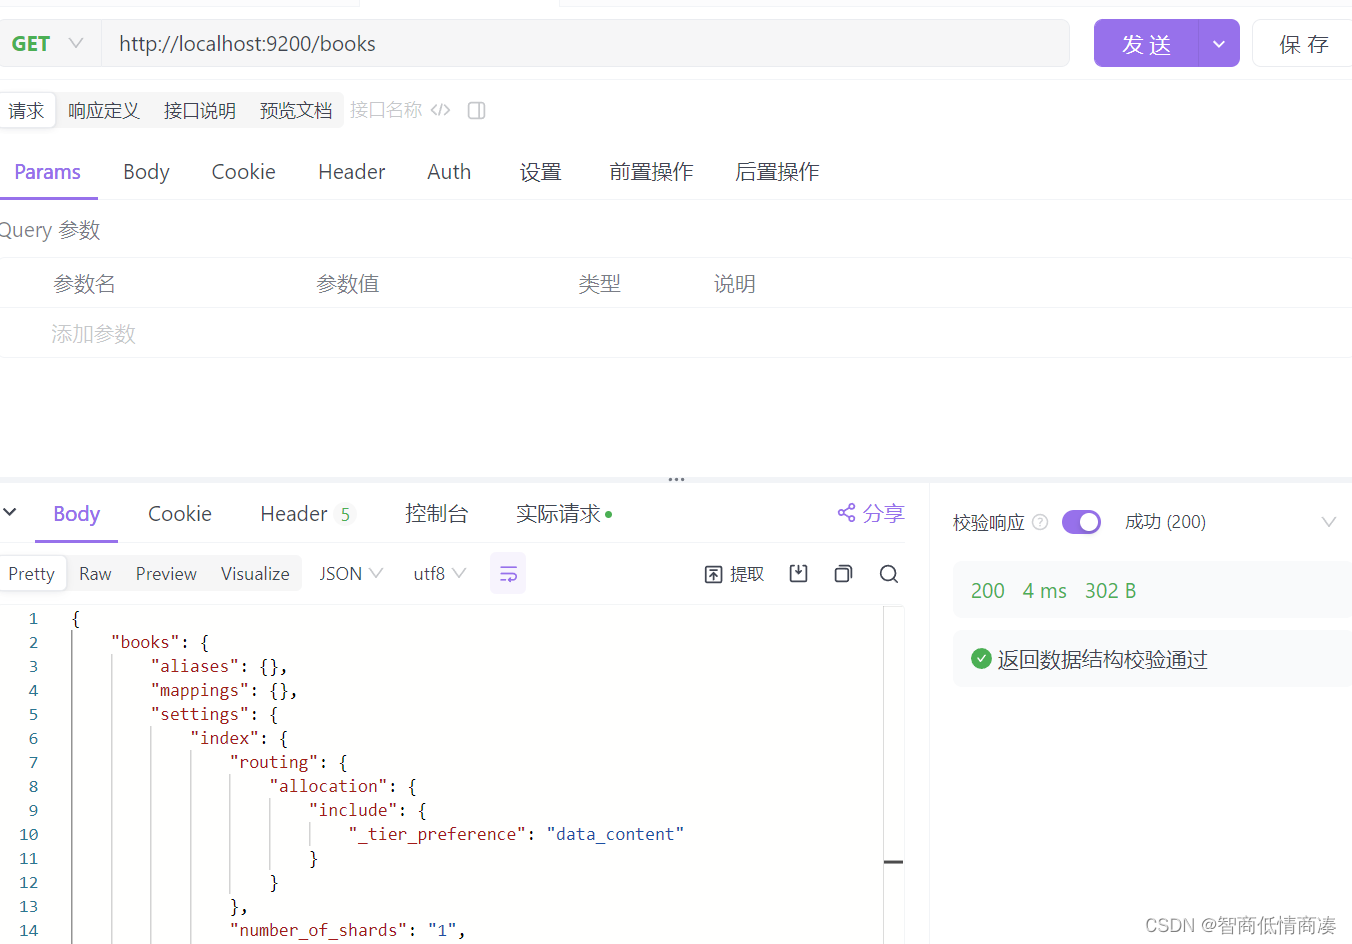The height and width of the screenshot is (944, 1352).
Task: Open the utf8 encoding dropdown
Action: (x=439, y=573)
